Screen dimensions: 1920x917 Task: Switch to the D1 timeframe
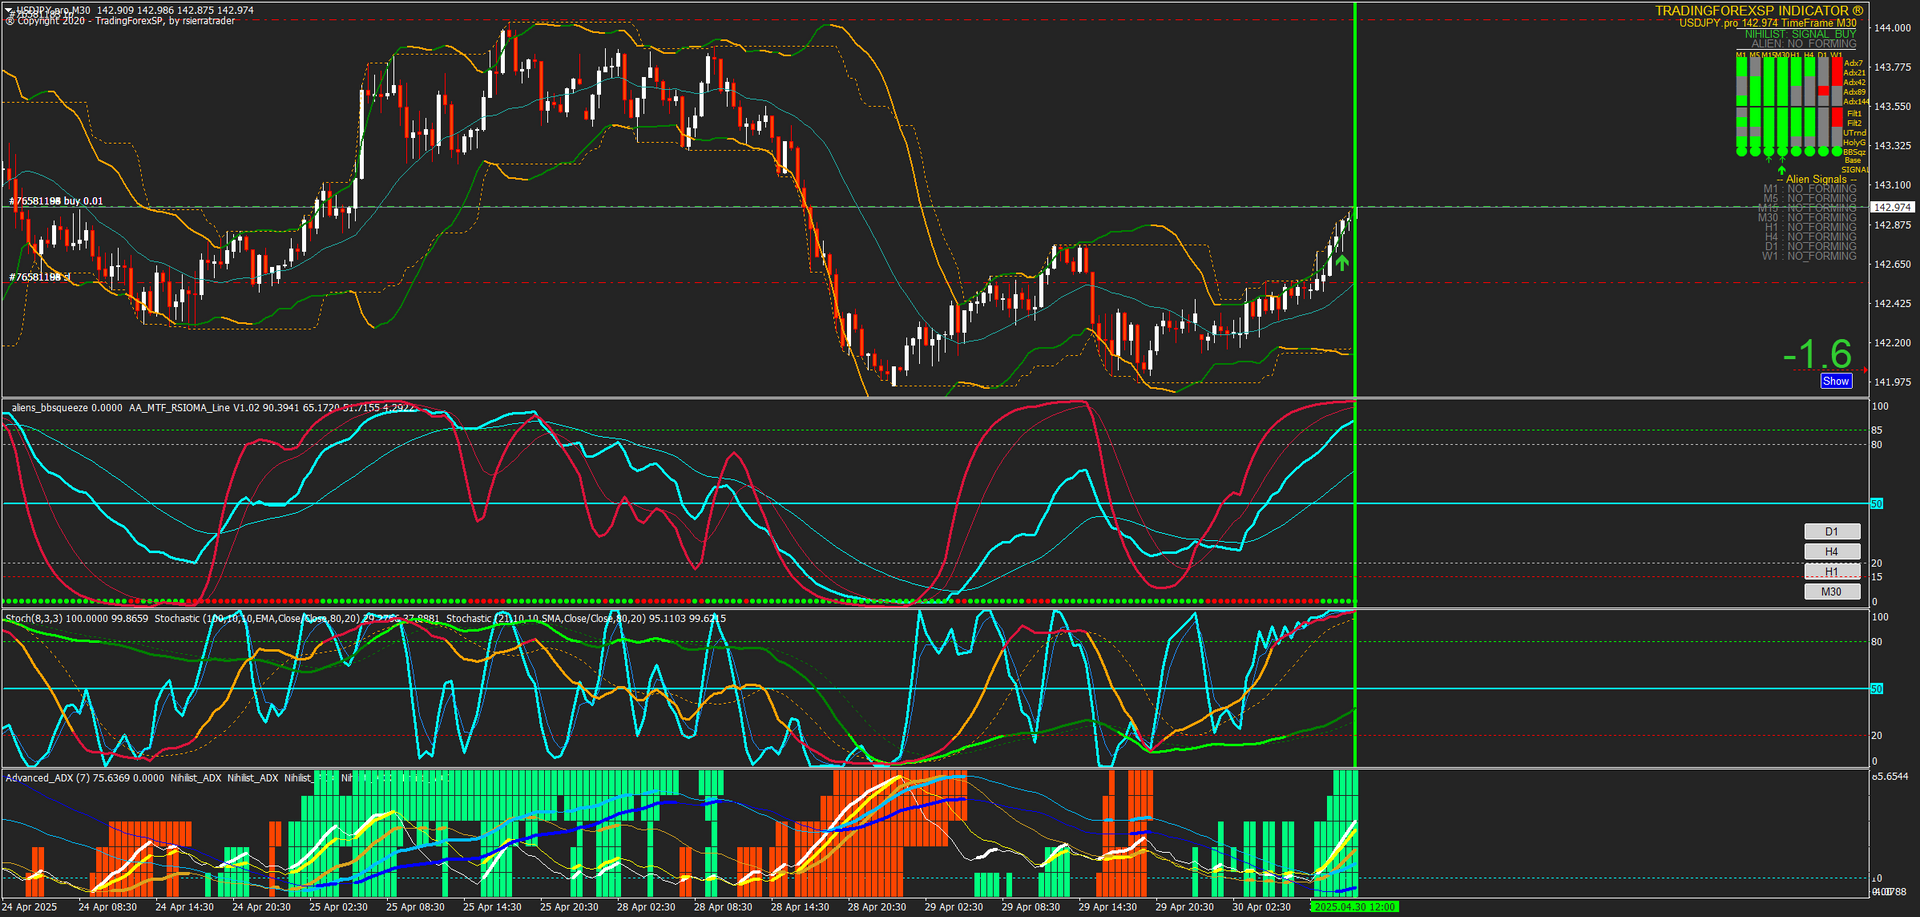click(1831, 531)
